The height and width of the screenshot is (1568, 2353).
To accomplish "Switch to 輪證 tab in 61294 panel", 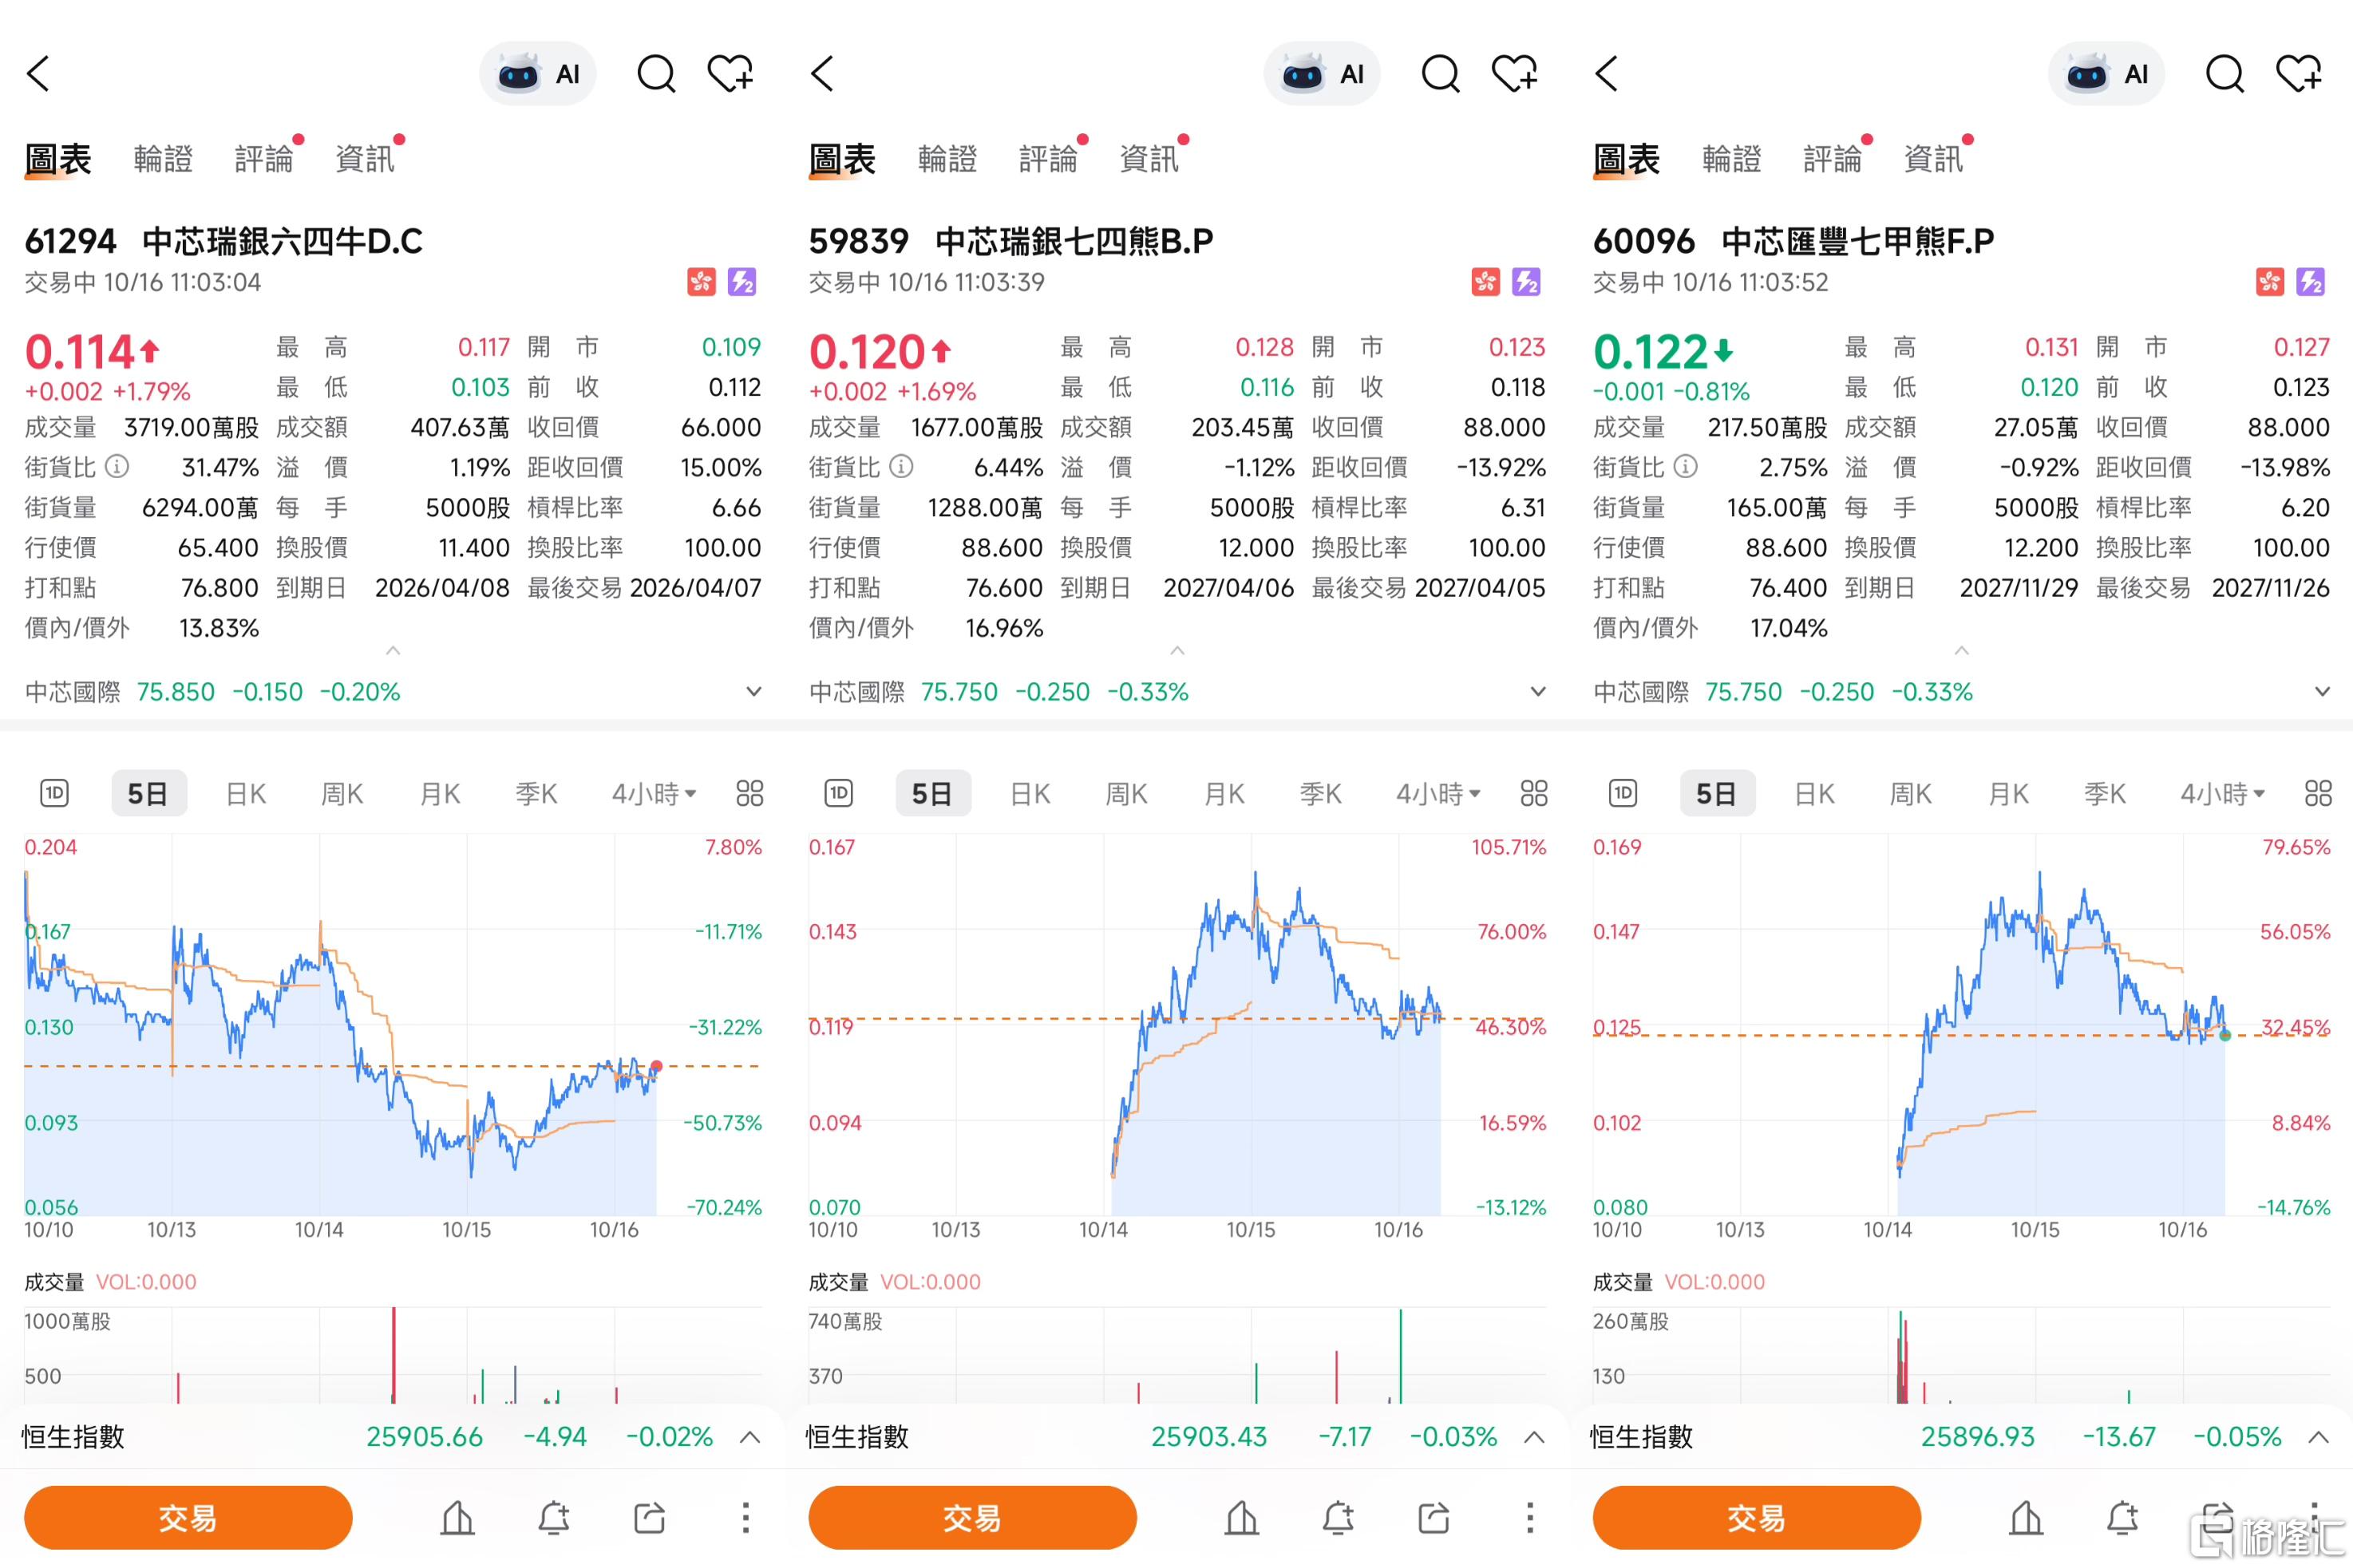I will [x=163, y=159].
